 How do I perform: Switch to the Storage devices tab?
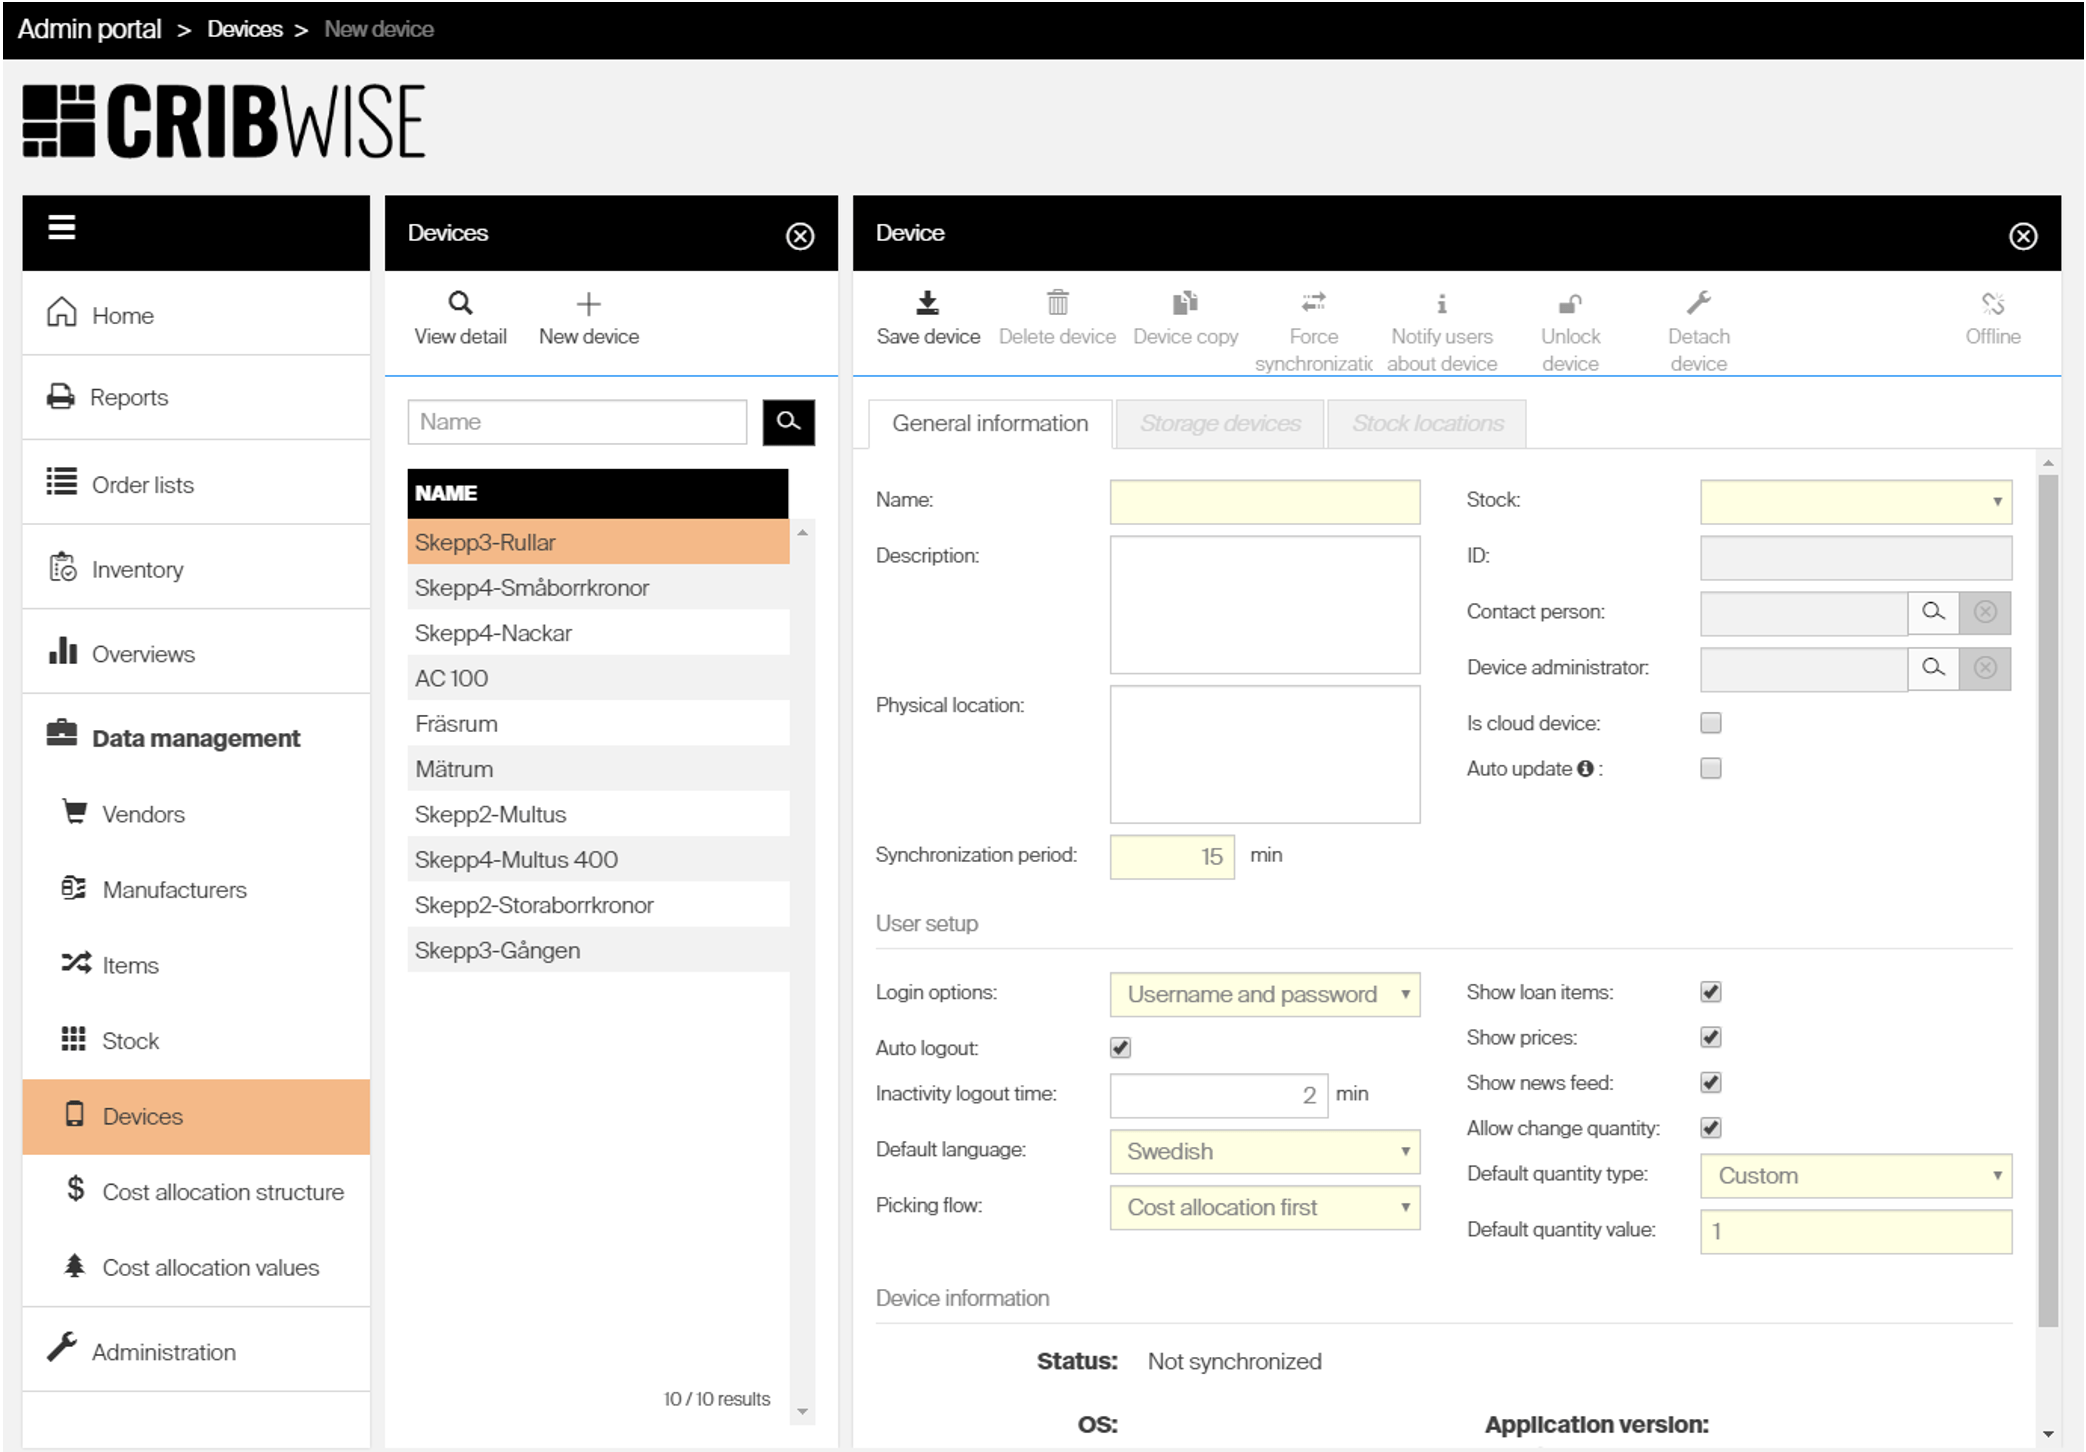[x=1220, y=424]
